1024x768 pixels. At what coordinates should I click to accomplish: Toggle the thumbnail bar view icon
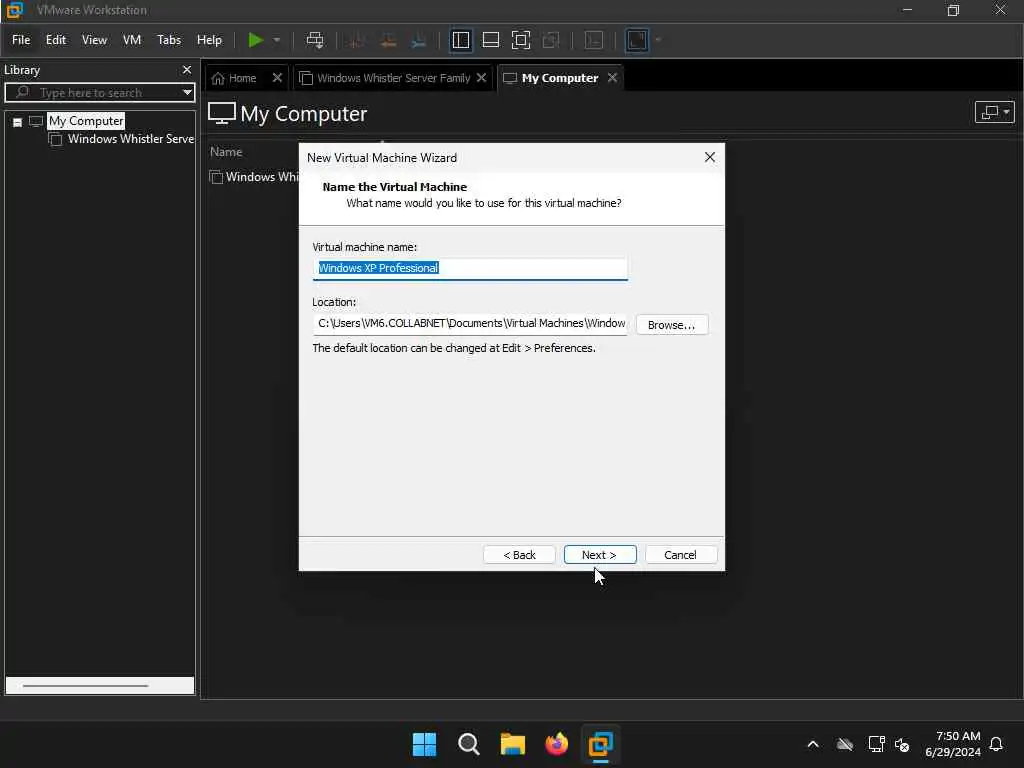coord(490,40)
